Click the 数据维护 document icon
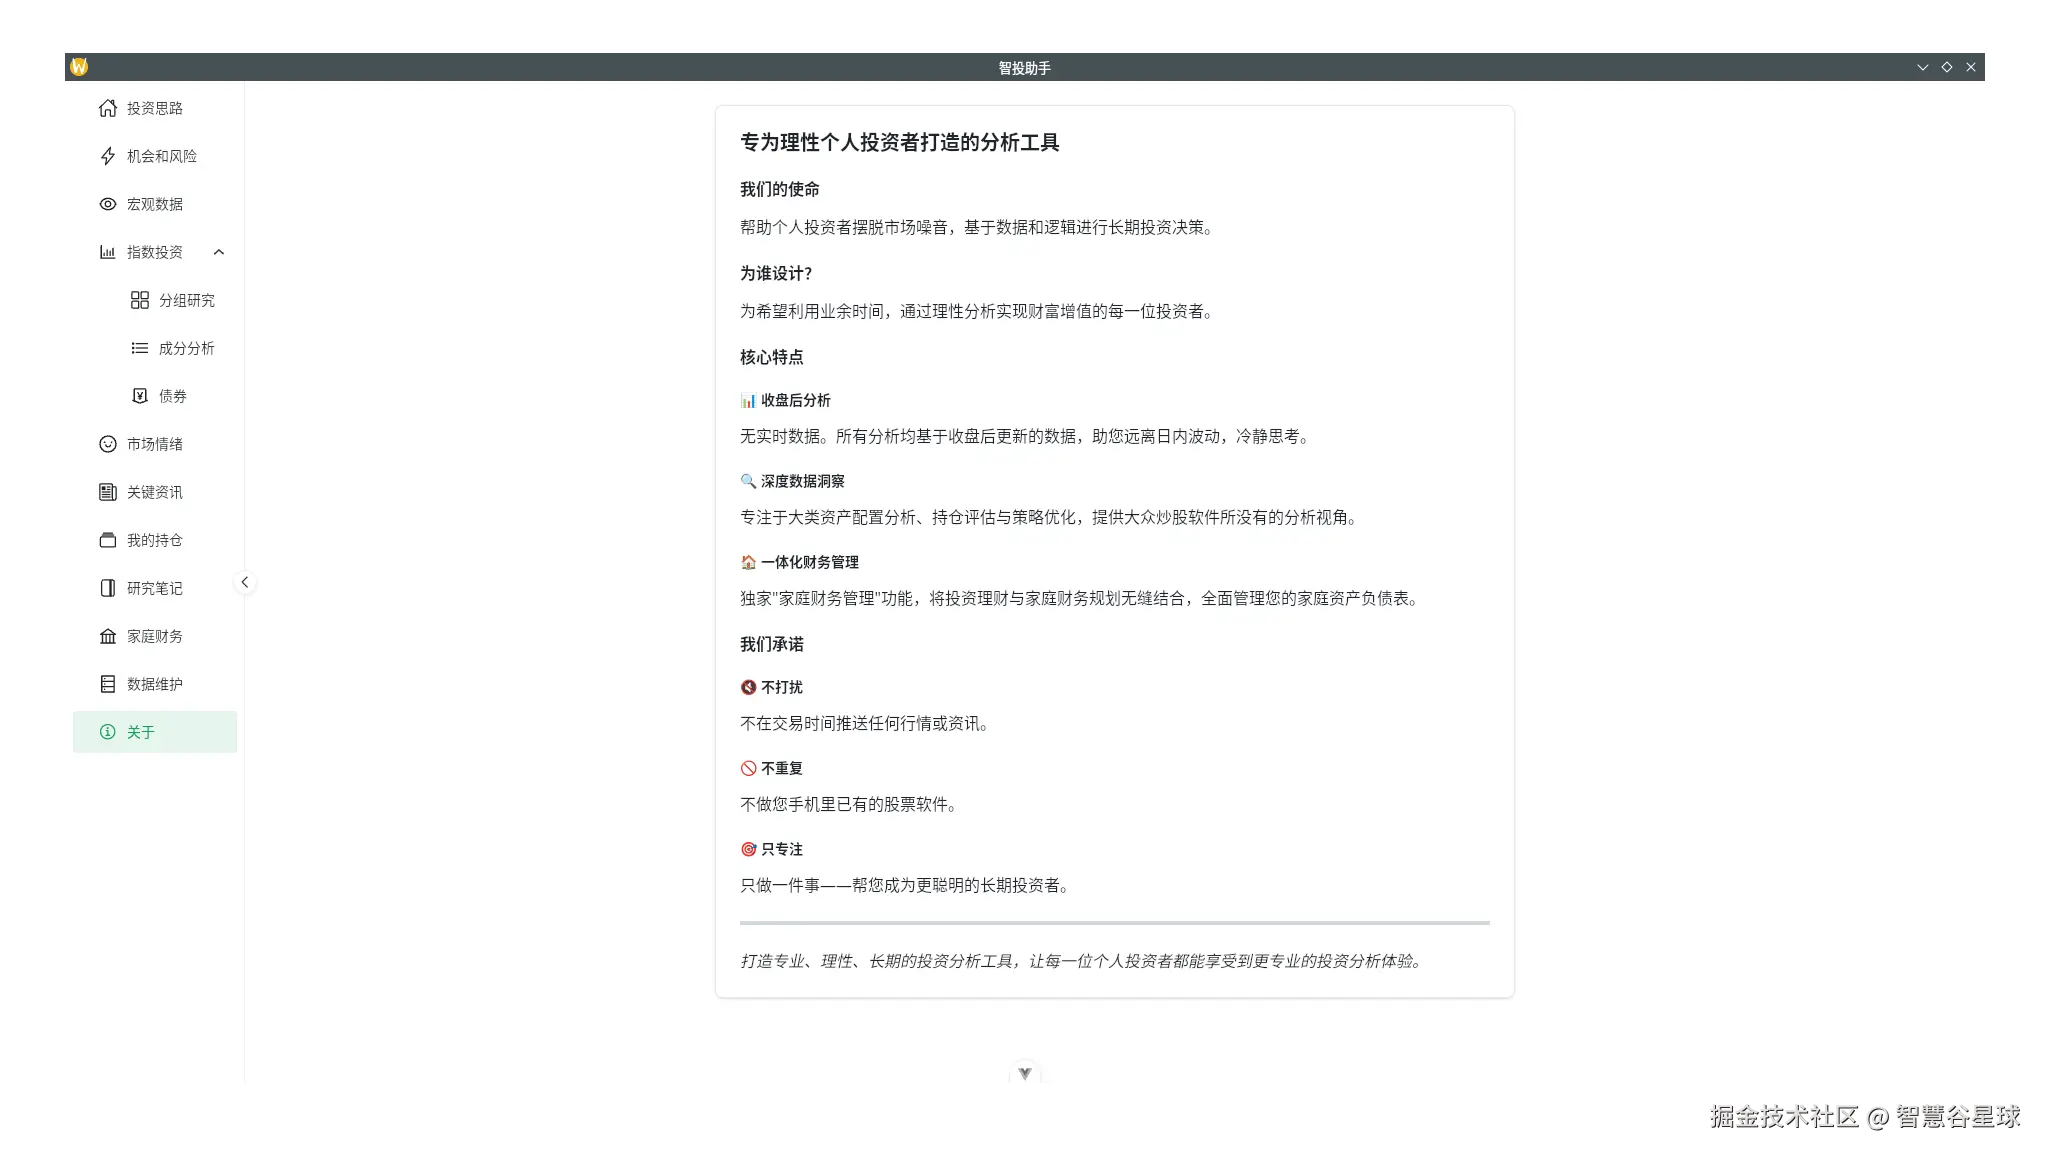Image resolution: width=2050 pixels, height=1160 pixels. point(108,683)
